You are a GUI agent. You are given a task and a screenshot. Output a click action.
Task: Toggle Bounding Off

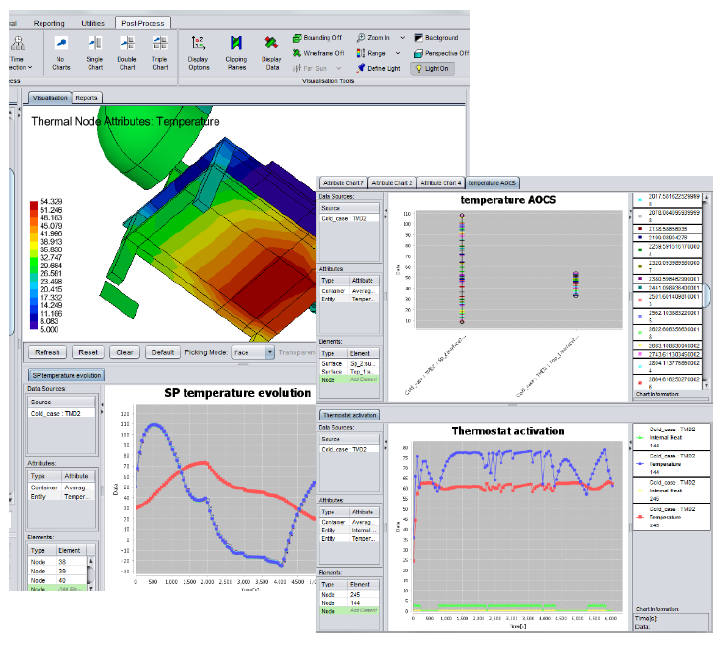click(318, 38)
